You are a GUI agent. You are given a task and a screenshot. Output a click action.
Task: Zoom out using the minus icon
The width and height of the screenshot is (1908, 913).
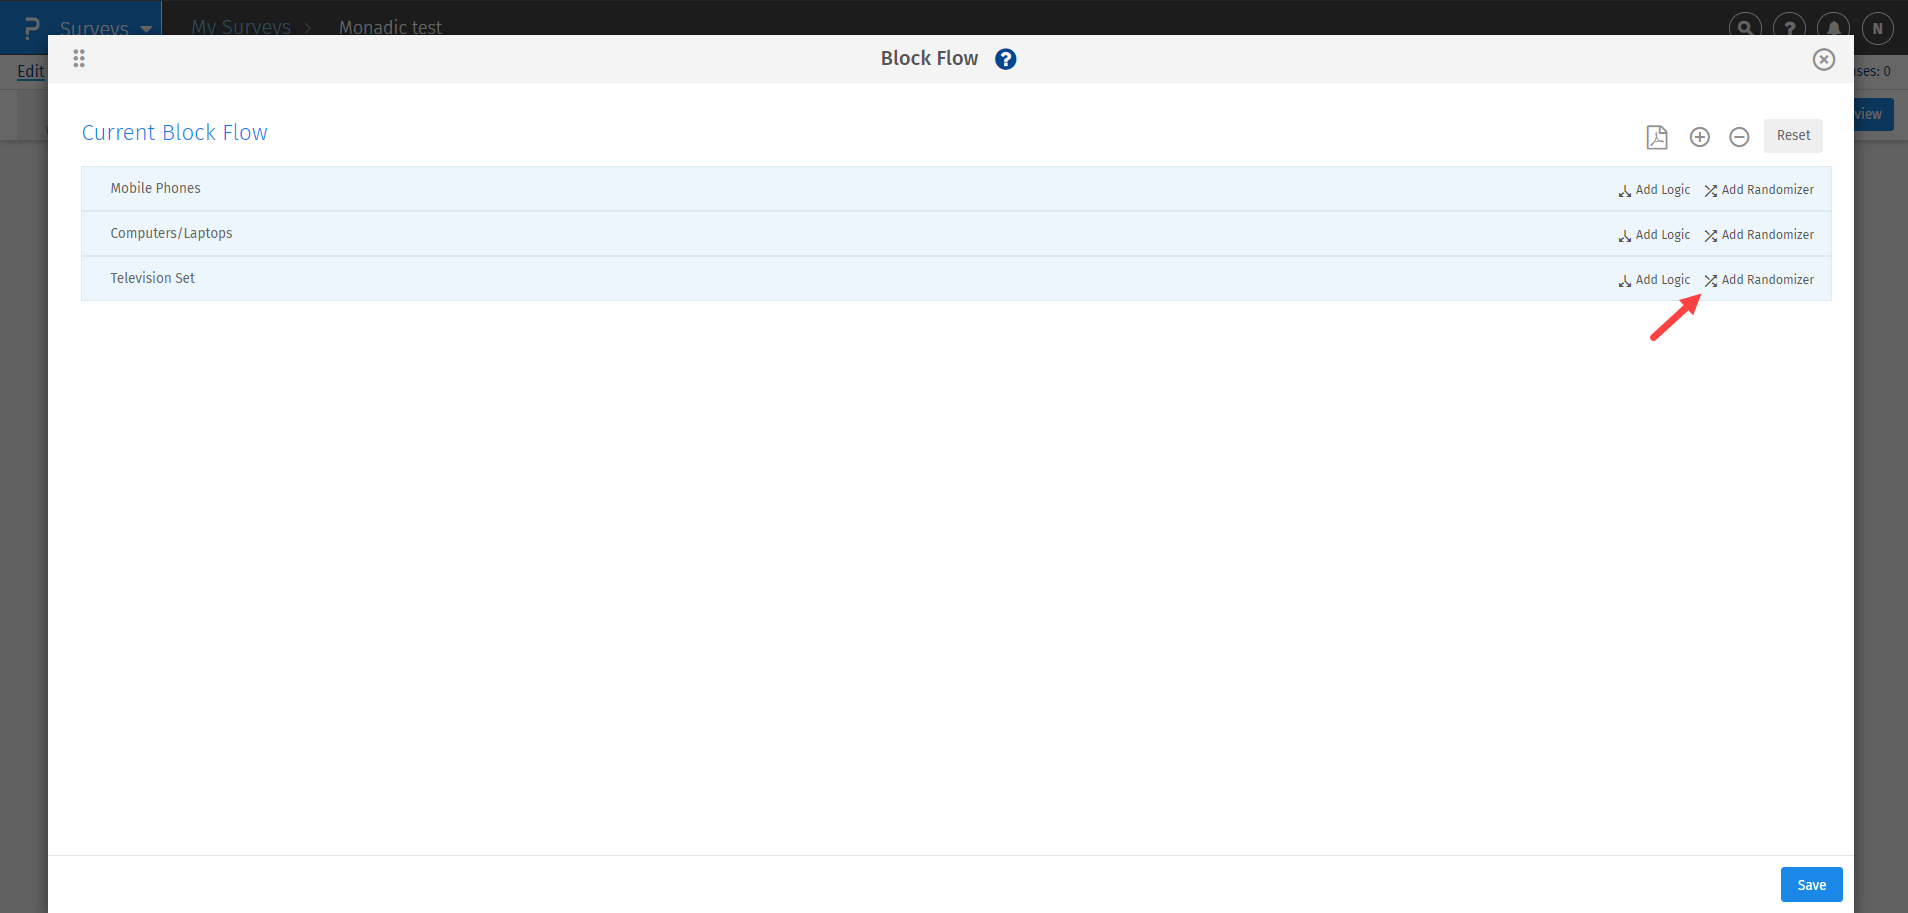pyautogui.click(x=1739, y=137)
